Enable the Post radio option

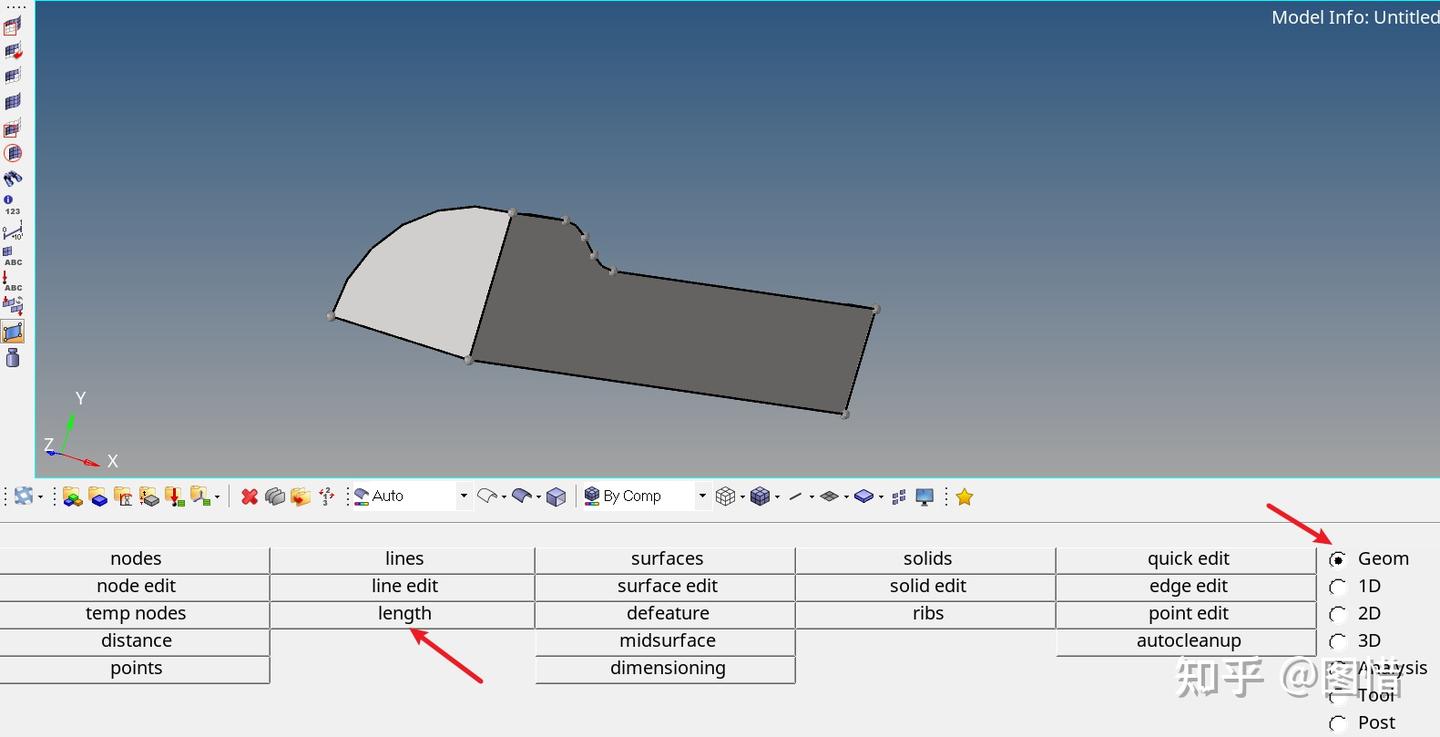click(x=1338, y=722)
